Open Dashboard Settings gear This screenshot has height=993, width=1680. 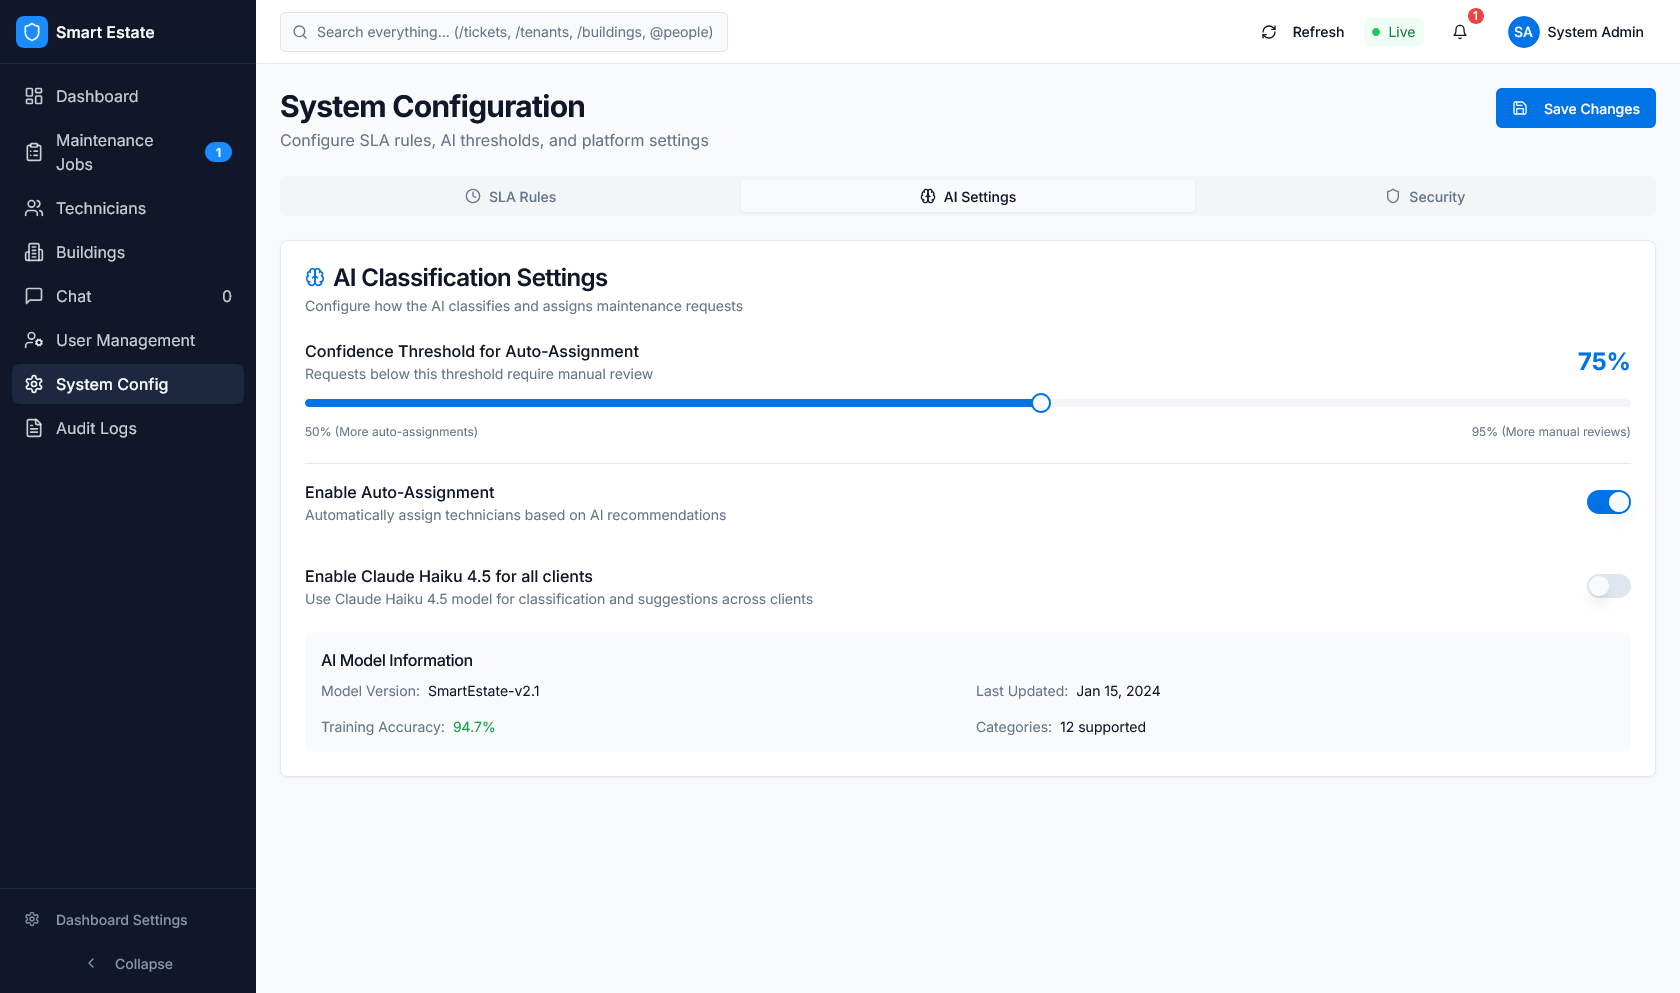click(33, 919)
